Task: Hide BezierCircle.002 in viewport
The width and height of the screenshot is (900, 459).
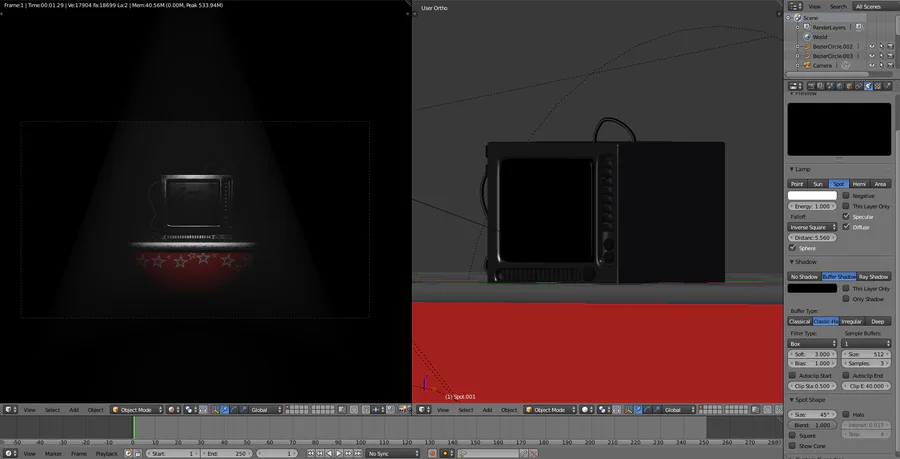Action: pyautogui.click(x=871, y=46)
